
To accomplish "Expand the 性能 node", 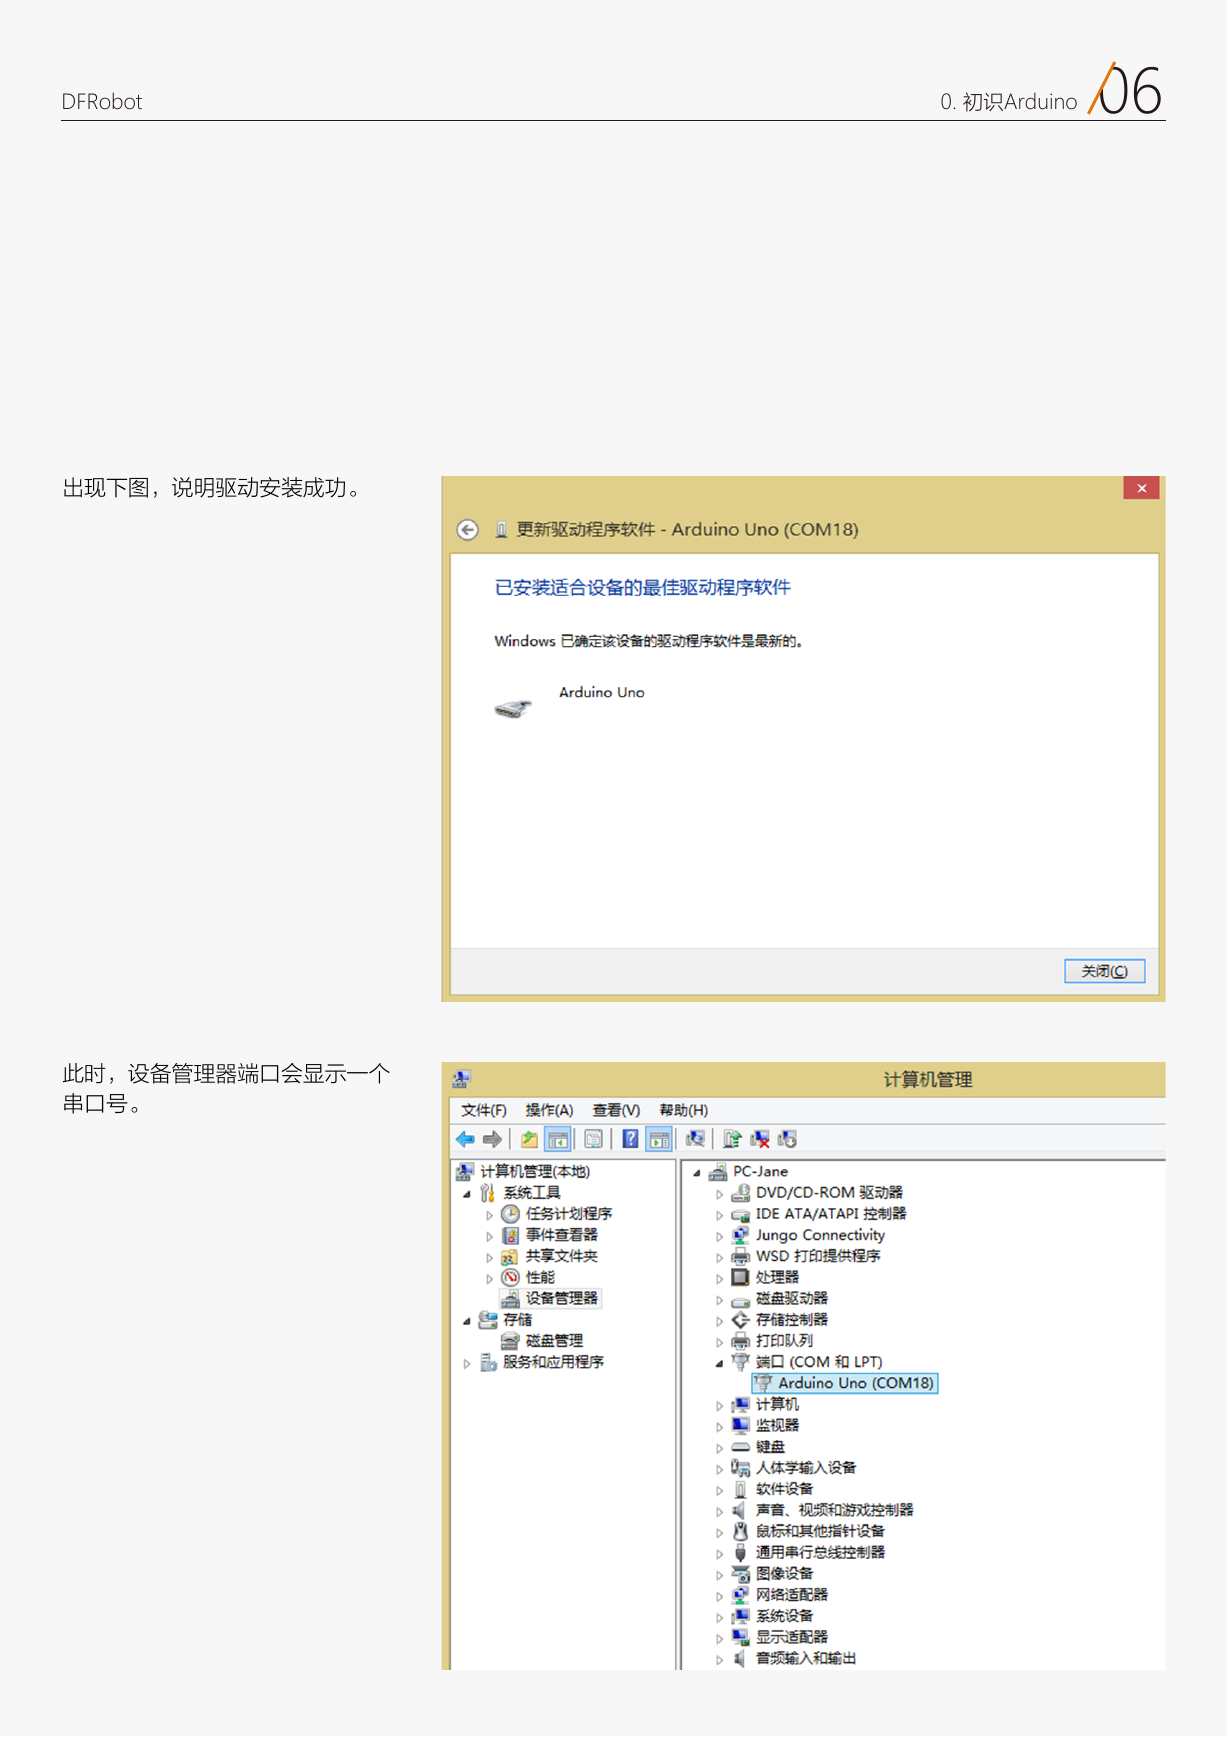I will (x=490, y=1278).
